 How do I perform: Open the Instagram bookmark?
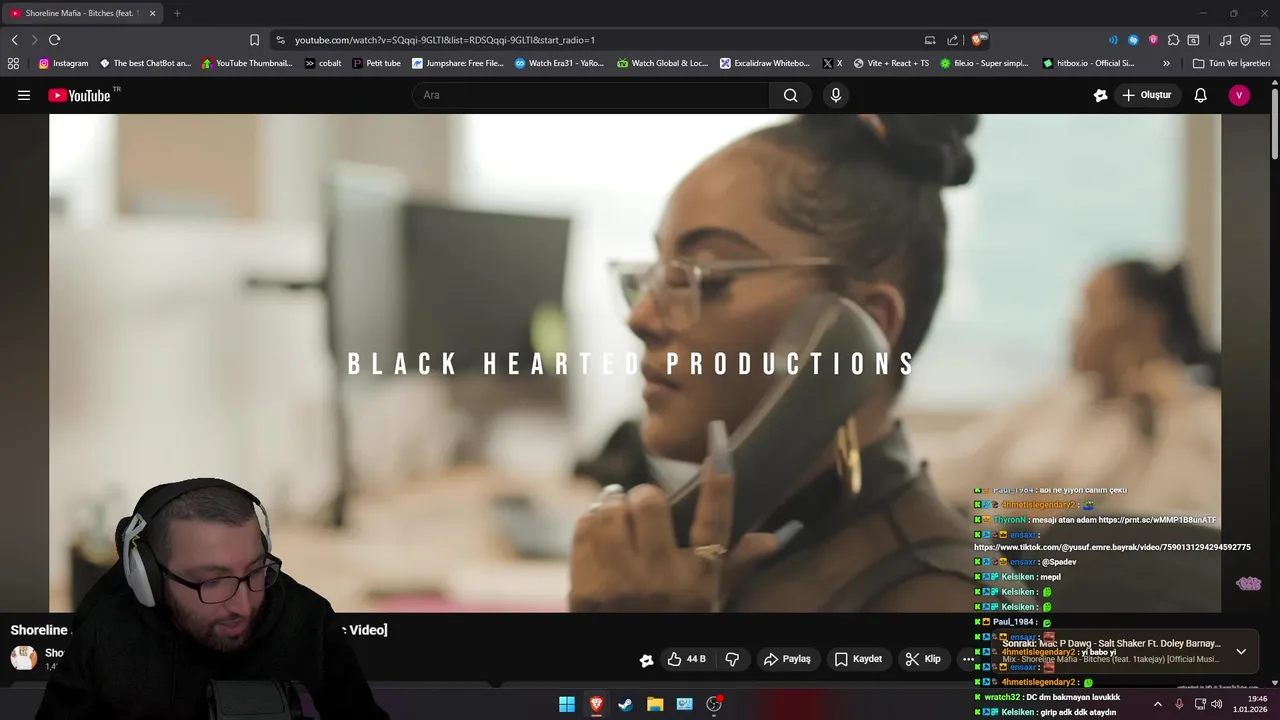[63, 63]
